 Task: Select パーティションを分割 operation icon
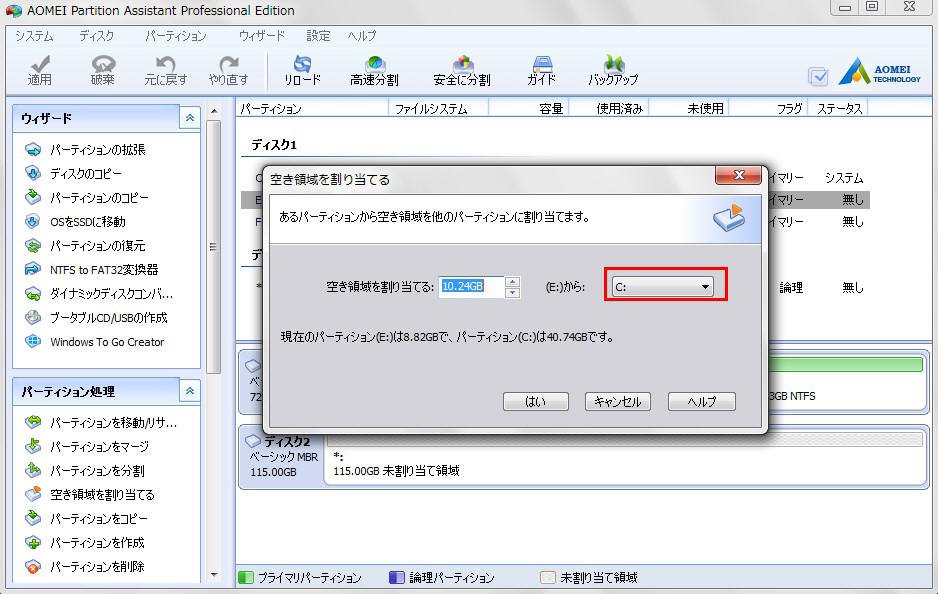[33, 470]
